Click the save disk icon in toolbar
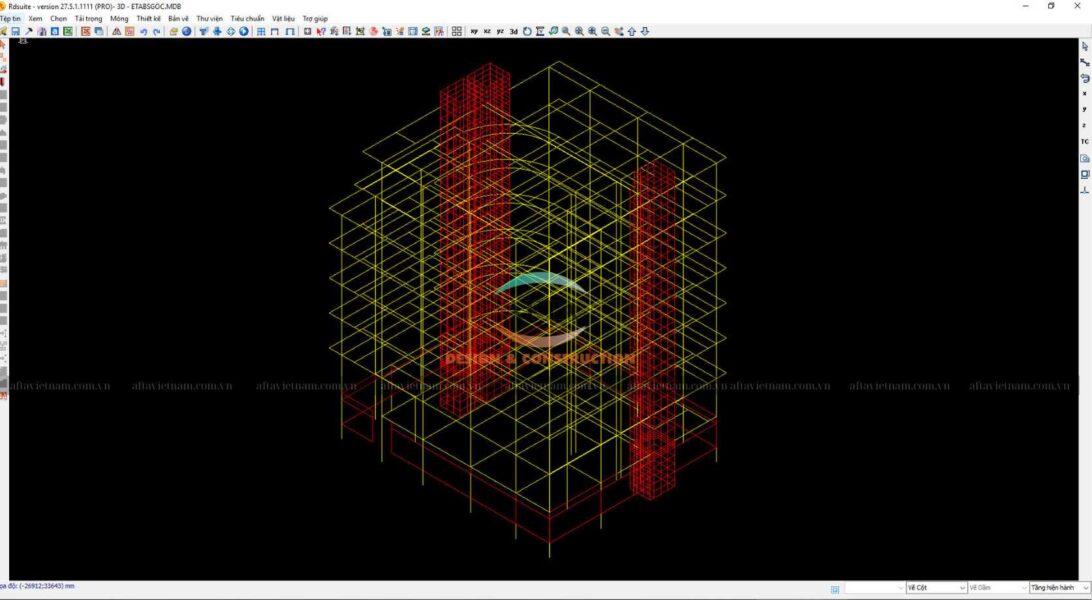The image size is (1092, 600). [16, 31]
